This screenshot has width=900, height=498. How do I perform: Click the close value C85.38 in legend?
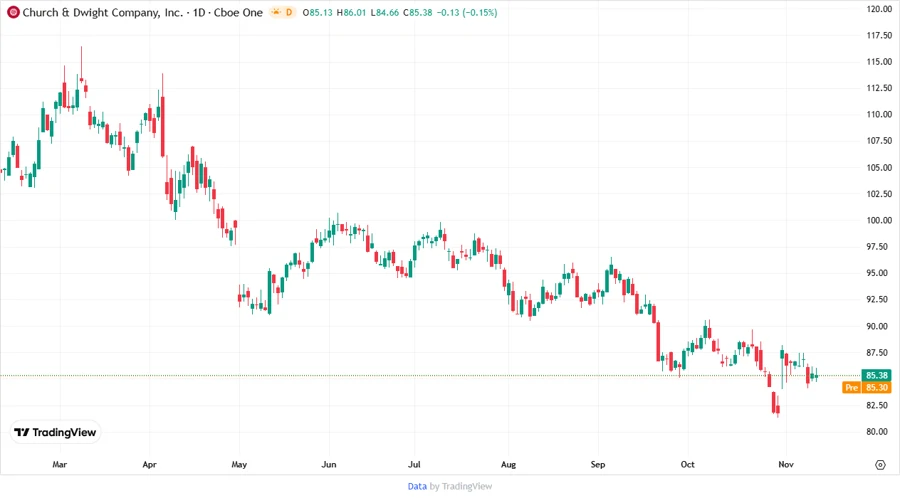[418, 12]
